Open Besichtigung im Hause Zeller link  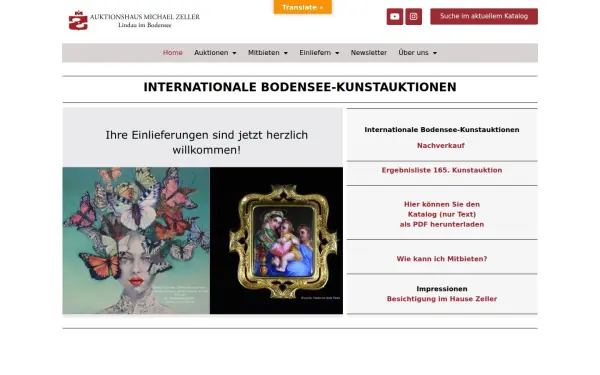(x=442, y=299)
